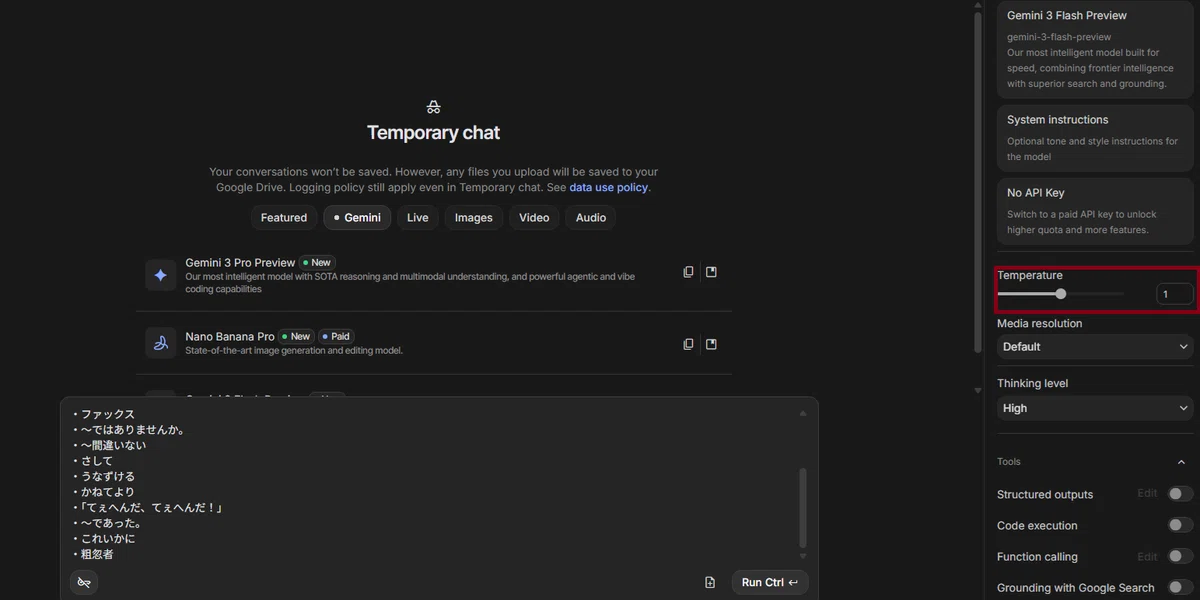Screen dimensions: 1200x600
Task: Edit Structured outputs settings
Action: click(1147, 494)
